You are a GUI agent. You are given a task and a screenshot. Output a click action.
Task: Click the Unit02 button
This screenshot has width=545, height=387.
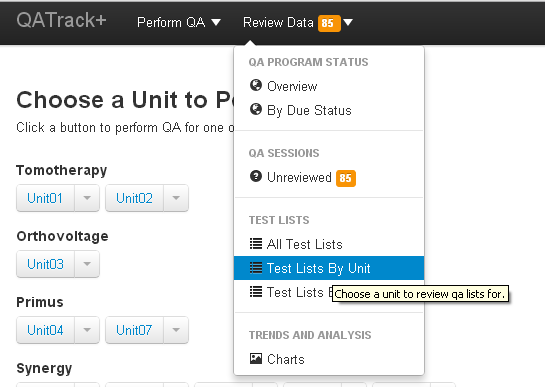point(135,198)
